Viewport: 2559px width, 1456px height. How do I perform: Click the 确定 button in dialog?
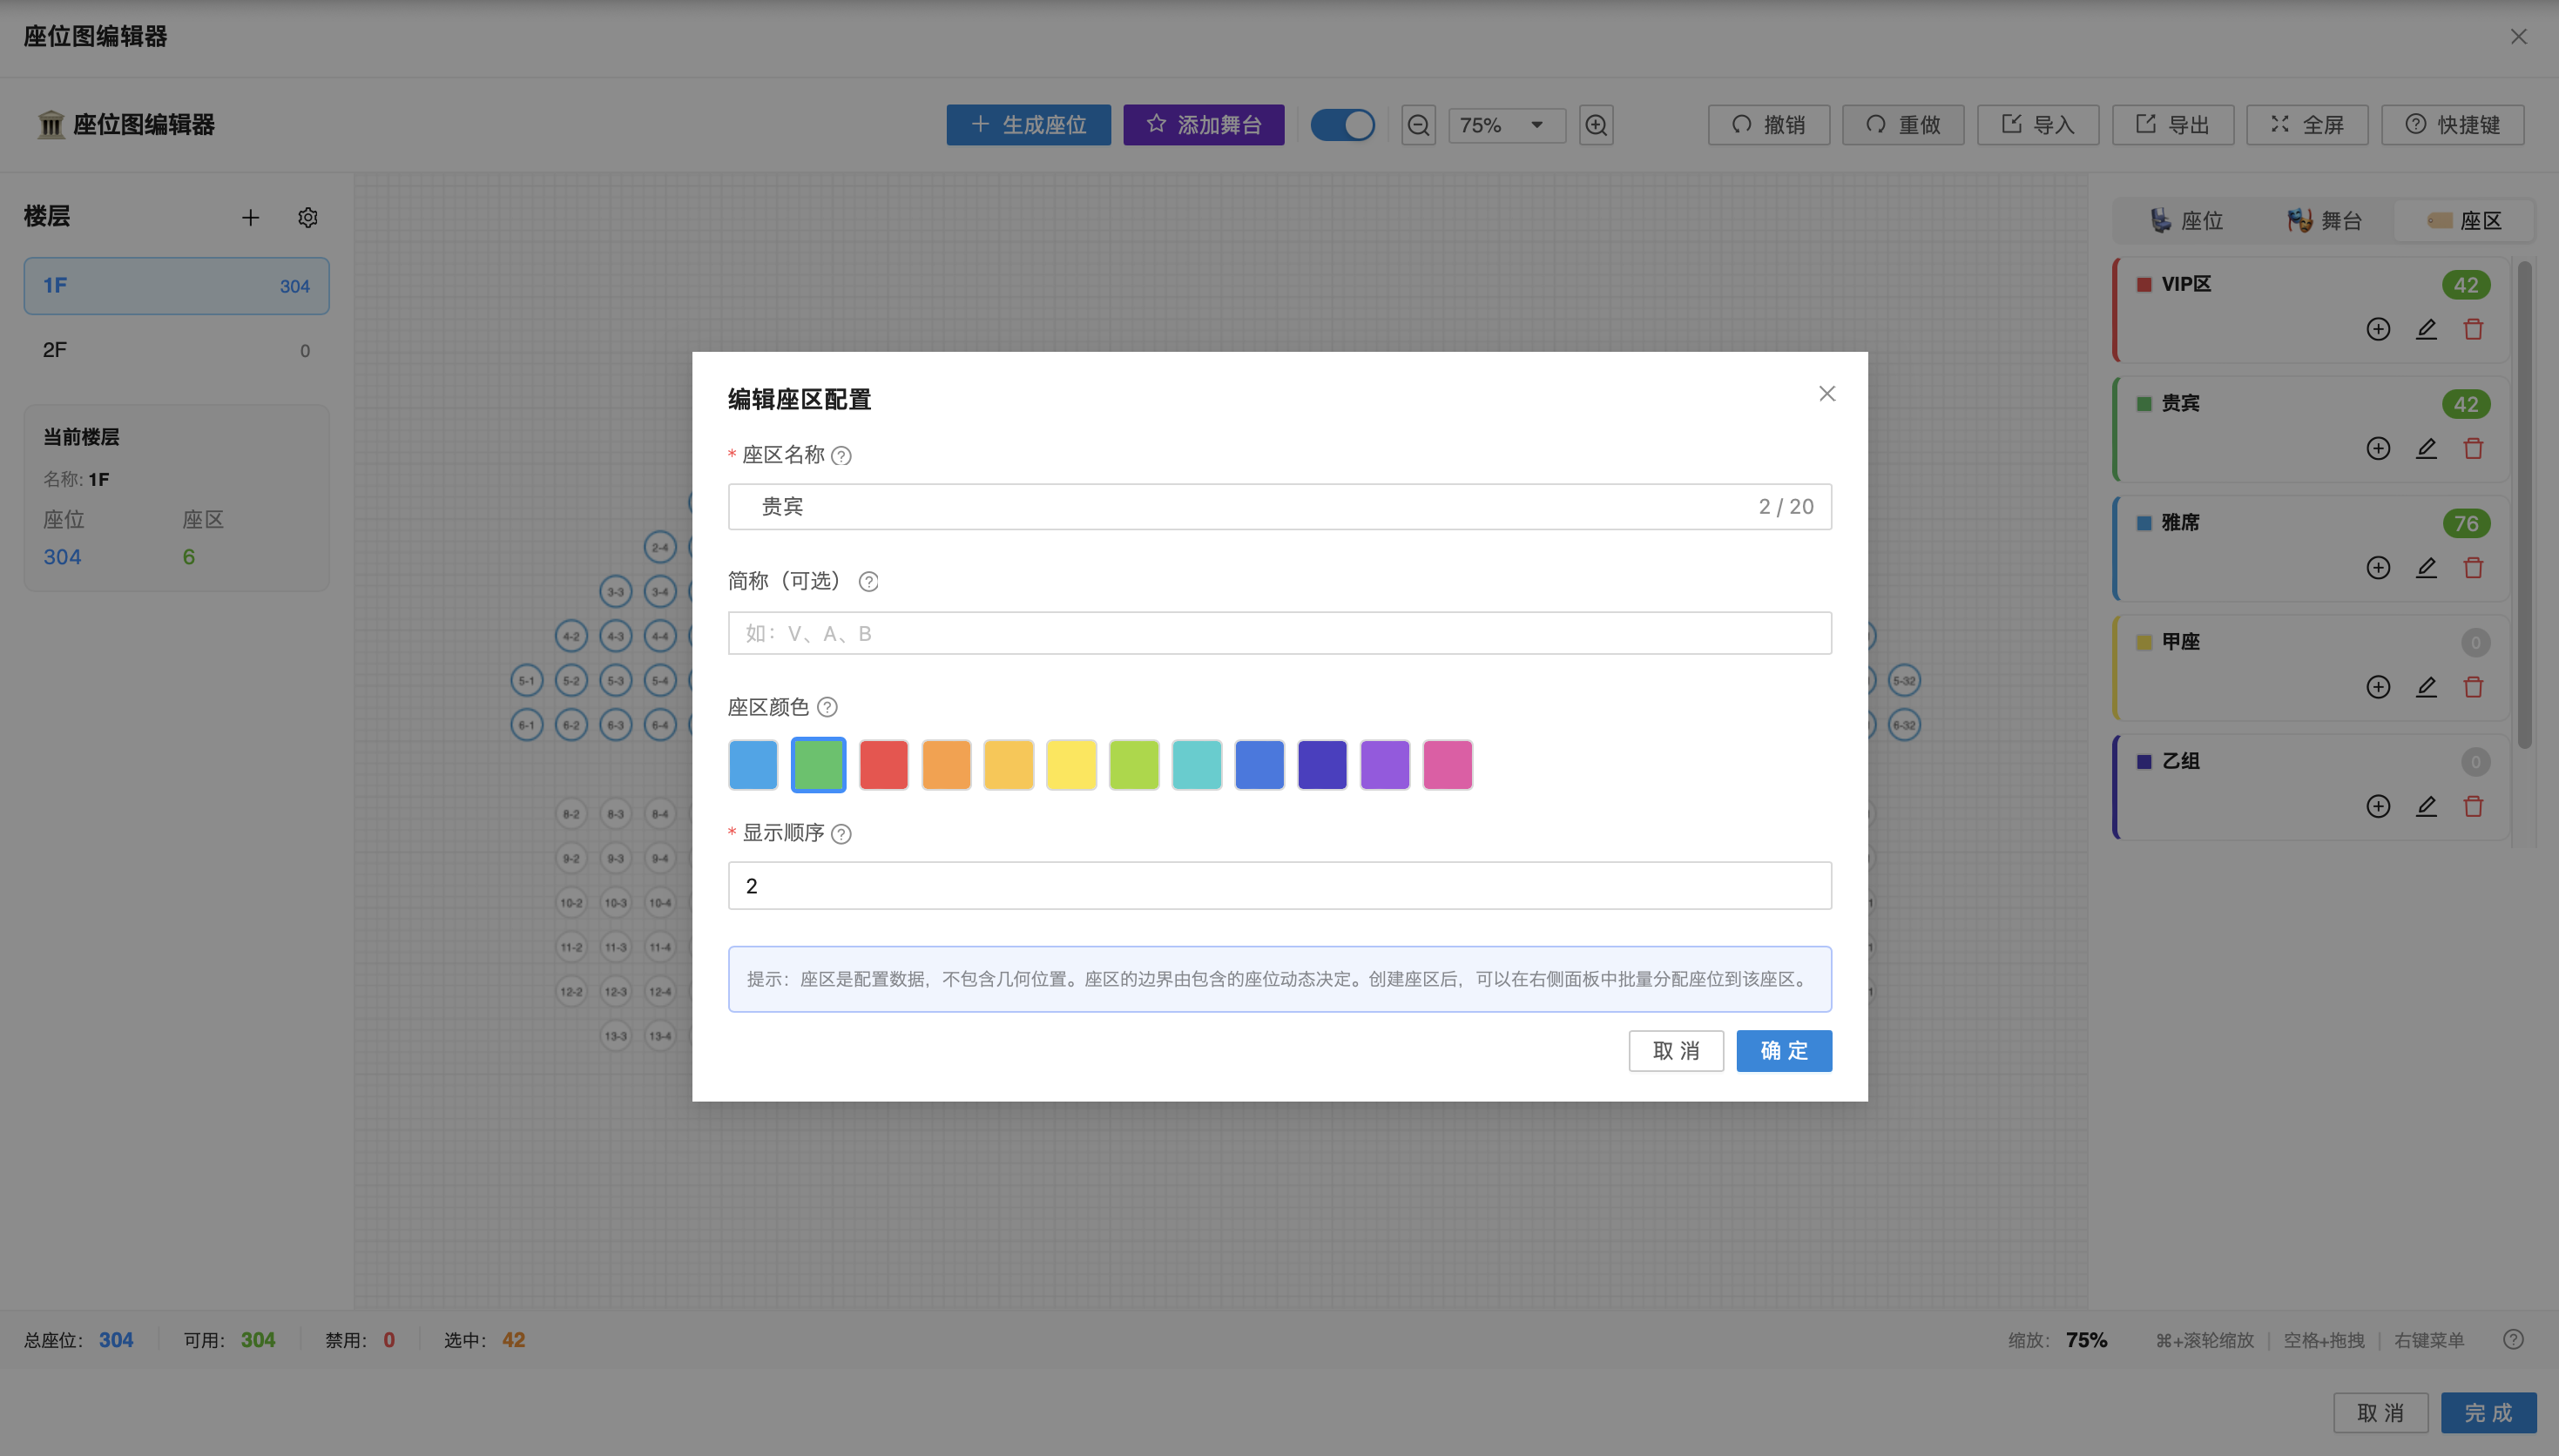click(1783, 1051)
